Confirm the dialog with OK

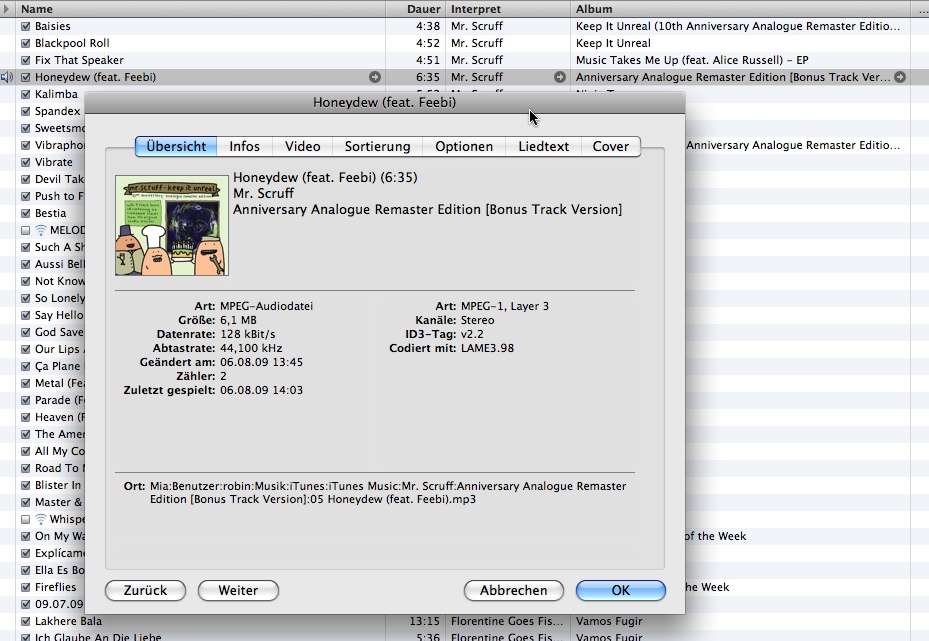coord(621,590)
